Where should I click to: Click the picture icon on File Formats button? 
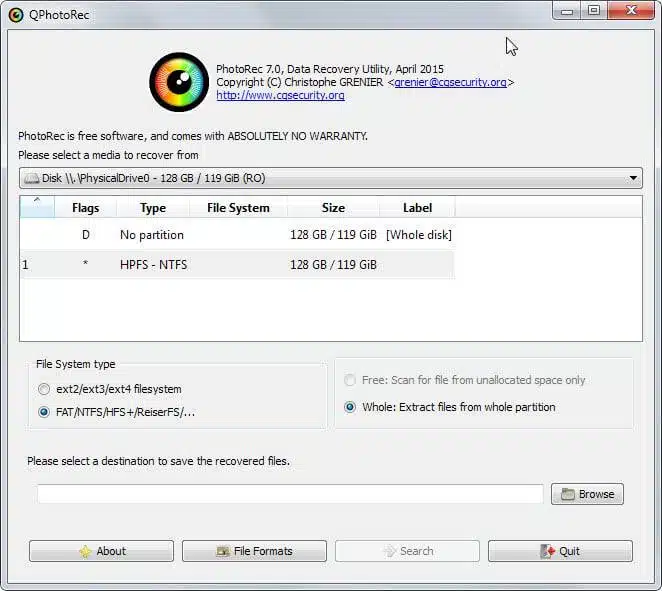(x=221, y=551)
